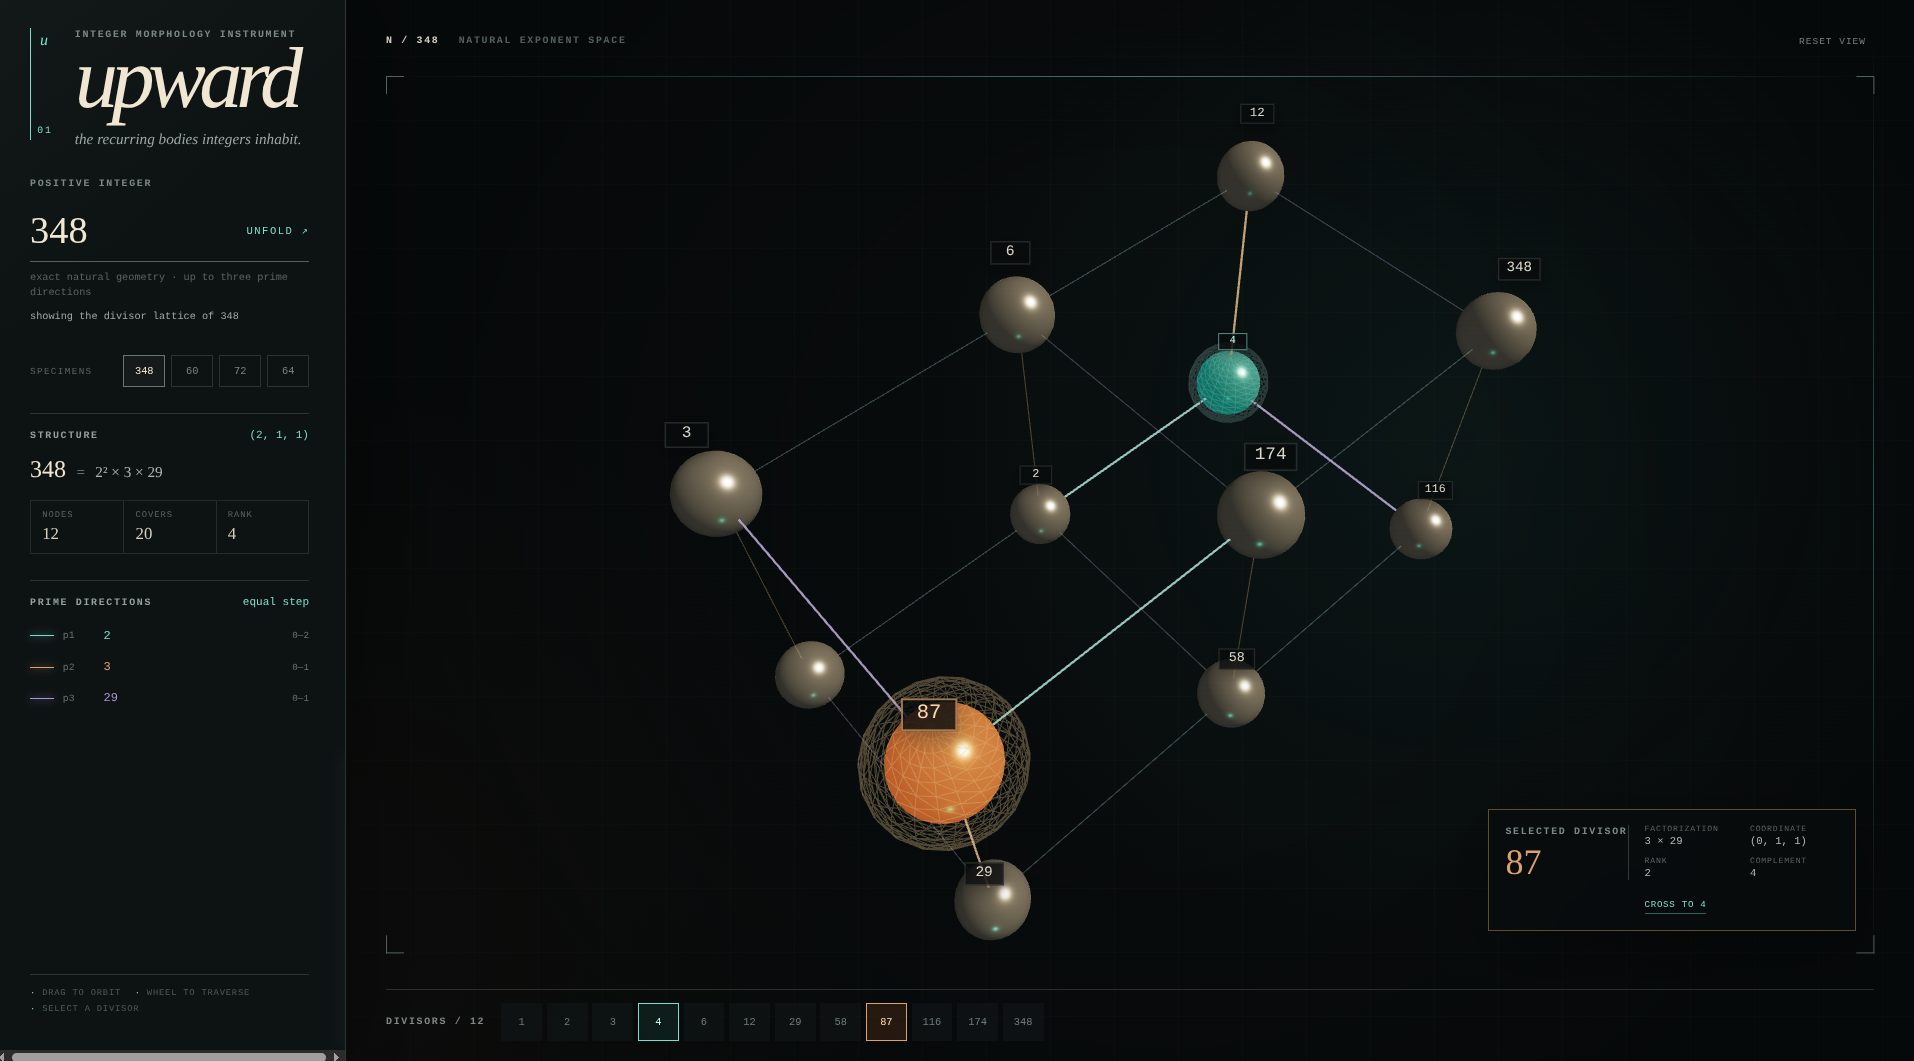Choose divisor 58 in bottom strip
Screen dimensions: 1914x1061
841,1022
